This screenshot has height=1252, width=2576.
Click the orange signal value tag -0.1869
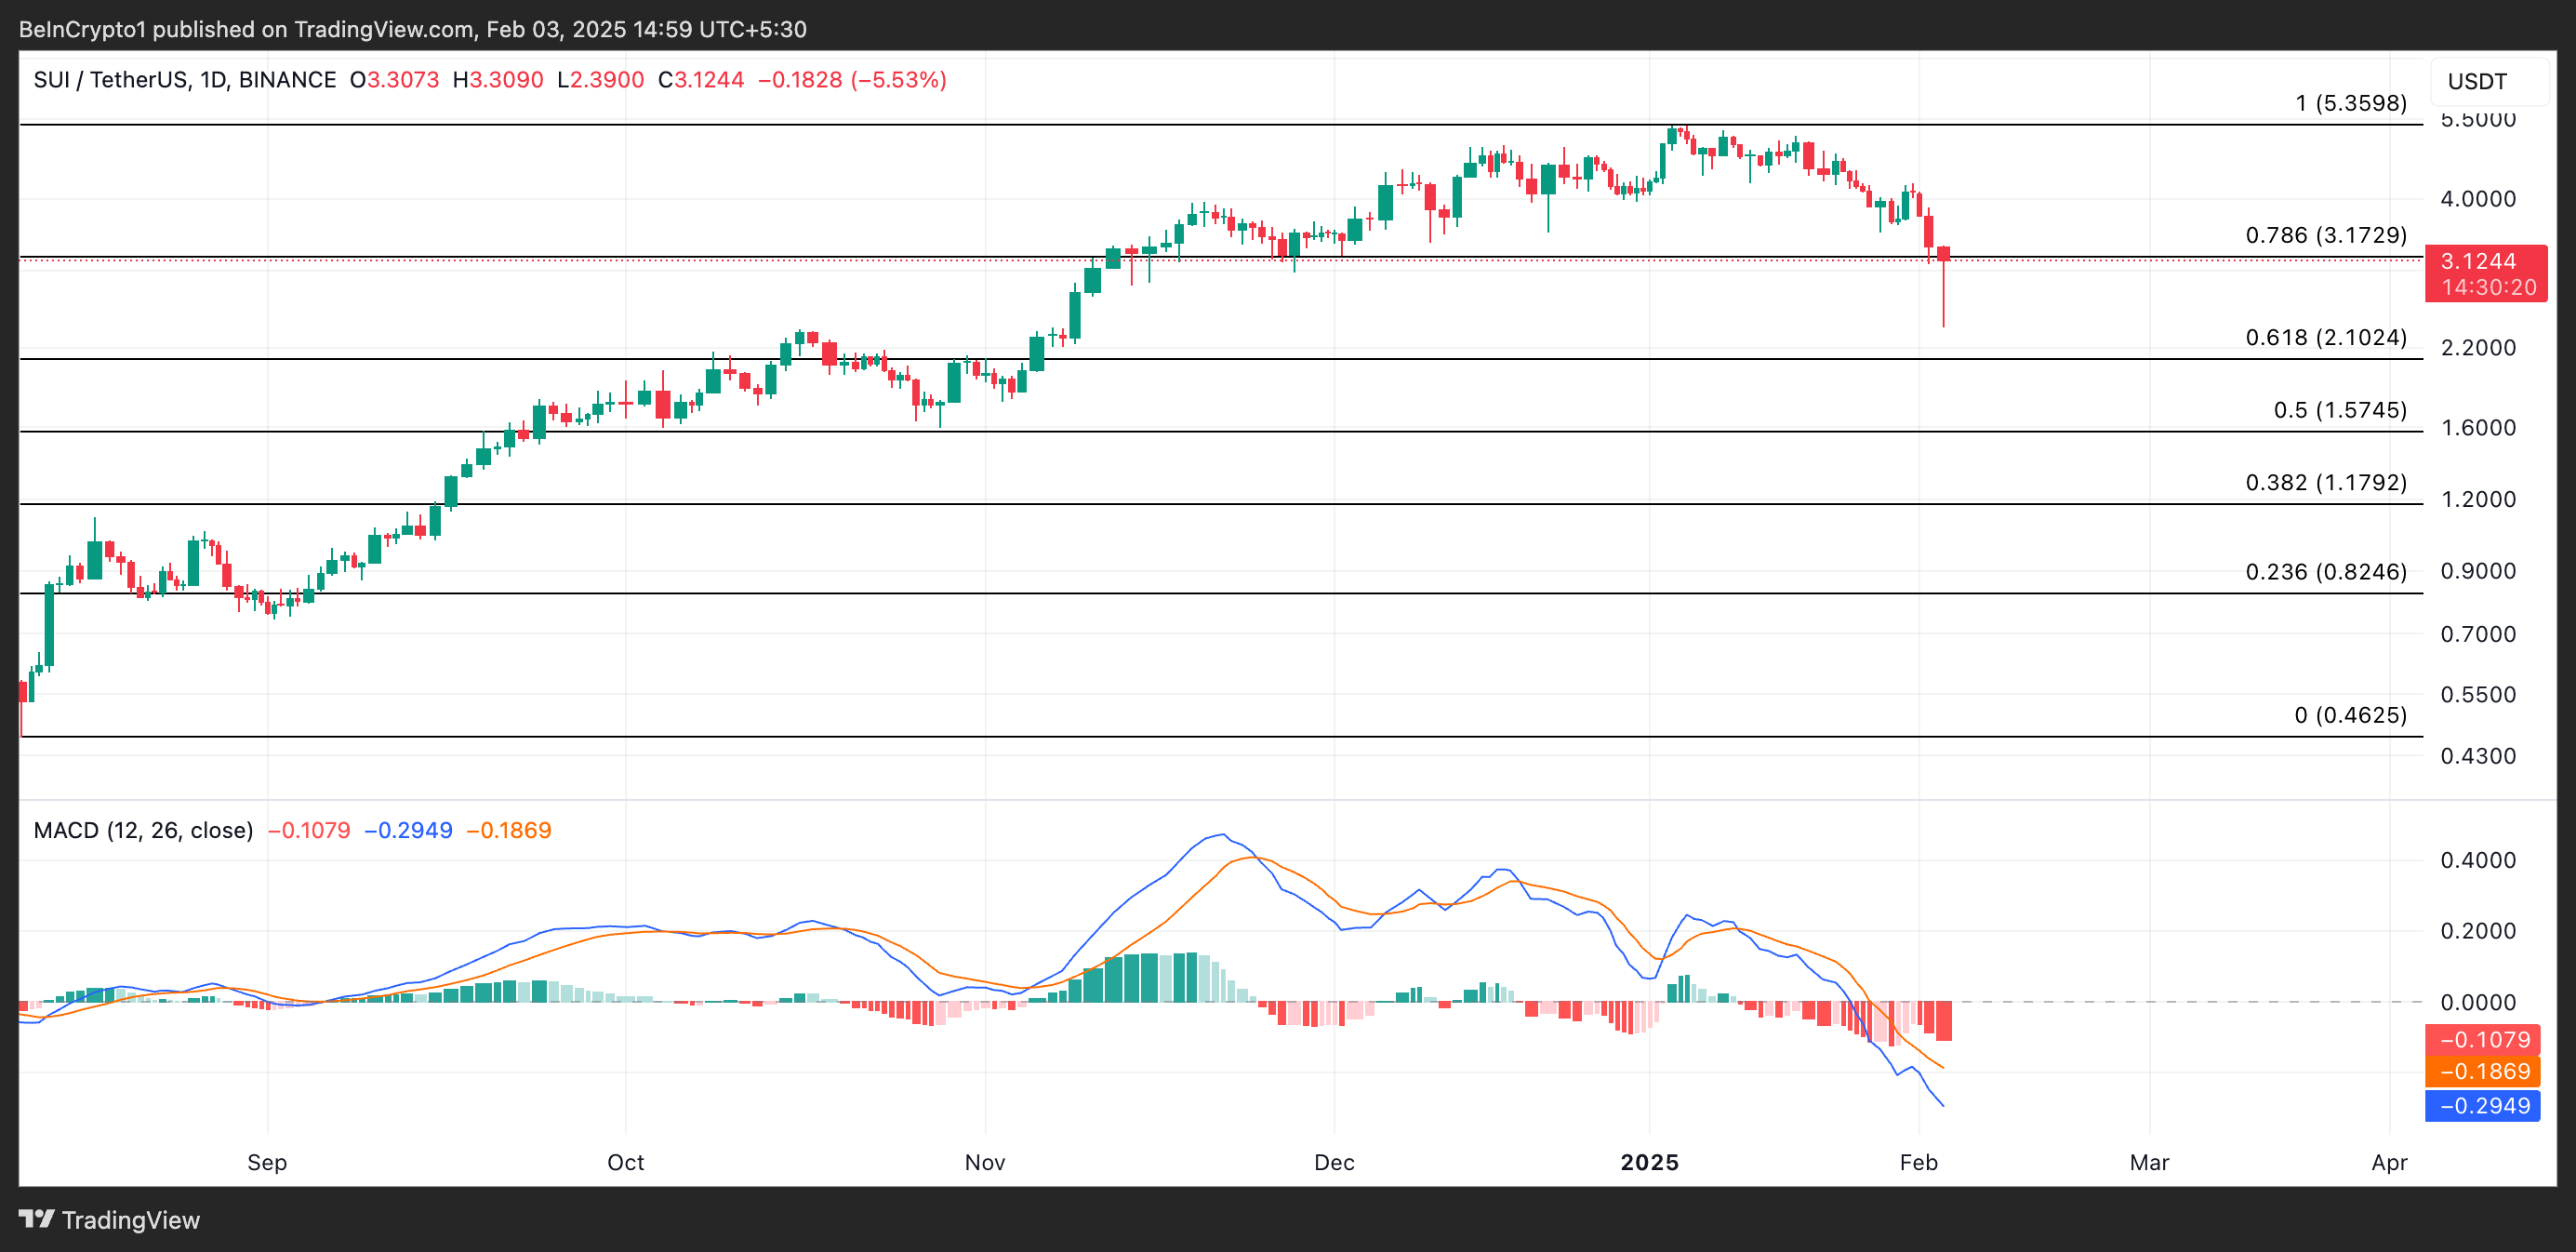[x=2483, y=1071]
